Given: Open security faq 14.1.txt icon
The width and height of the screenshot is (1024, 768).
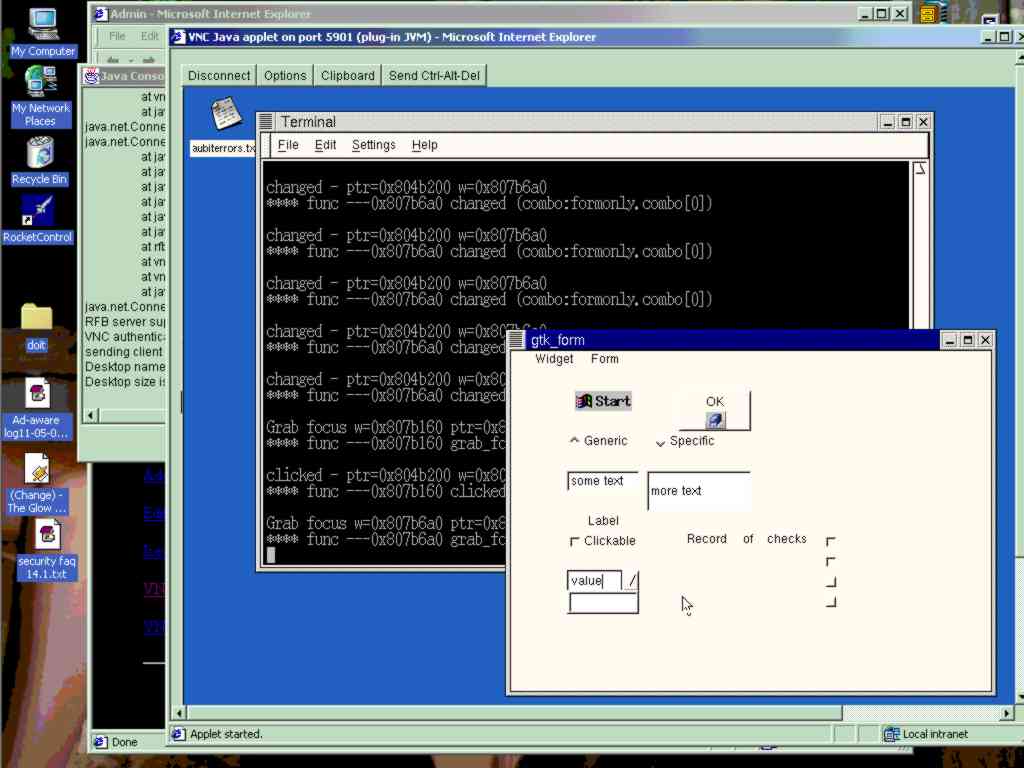Looking at the screenshot, I should 46,535.
